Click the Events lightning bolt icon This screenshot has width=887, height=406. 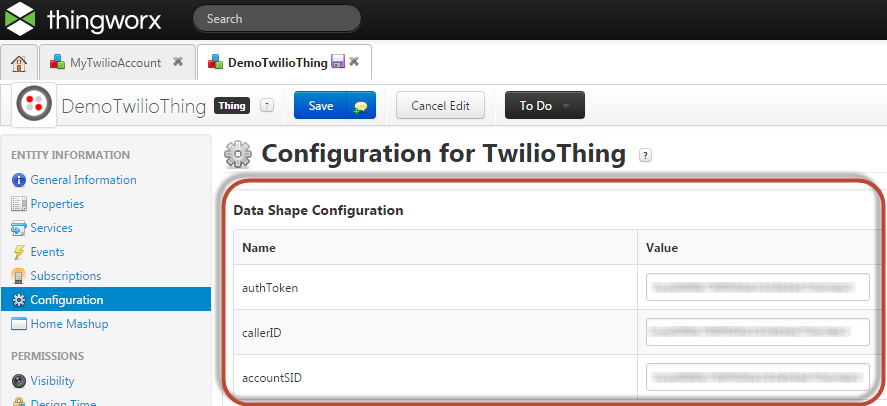tap(19, 252)
